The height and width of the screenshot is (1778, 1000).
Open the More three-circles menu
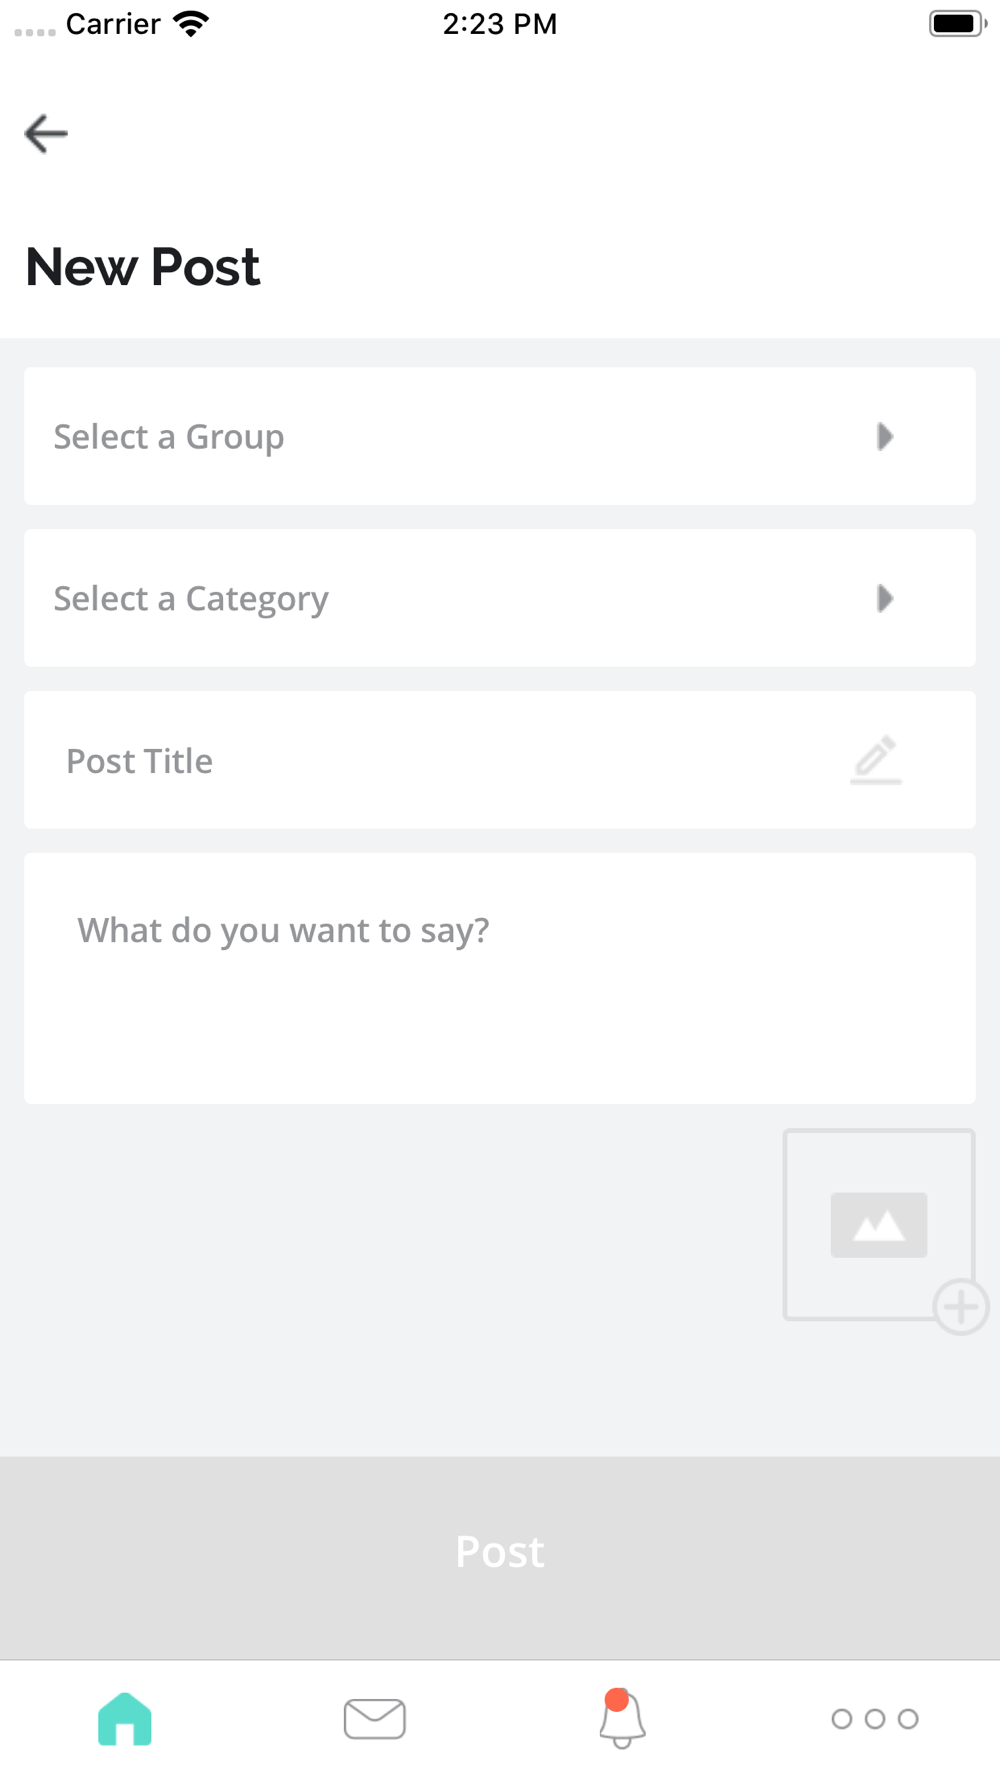click(875, 1719)
